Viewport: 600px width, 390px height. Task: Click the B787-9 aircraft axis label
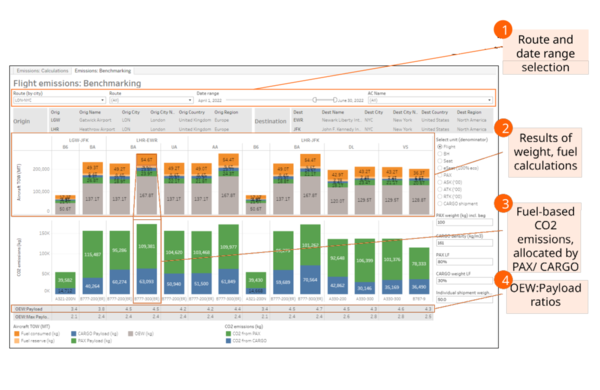(x=419, y=299)
